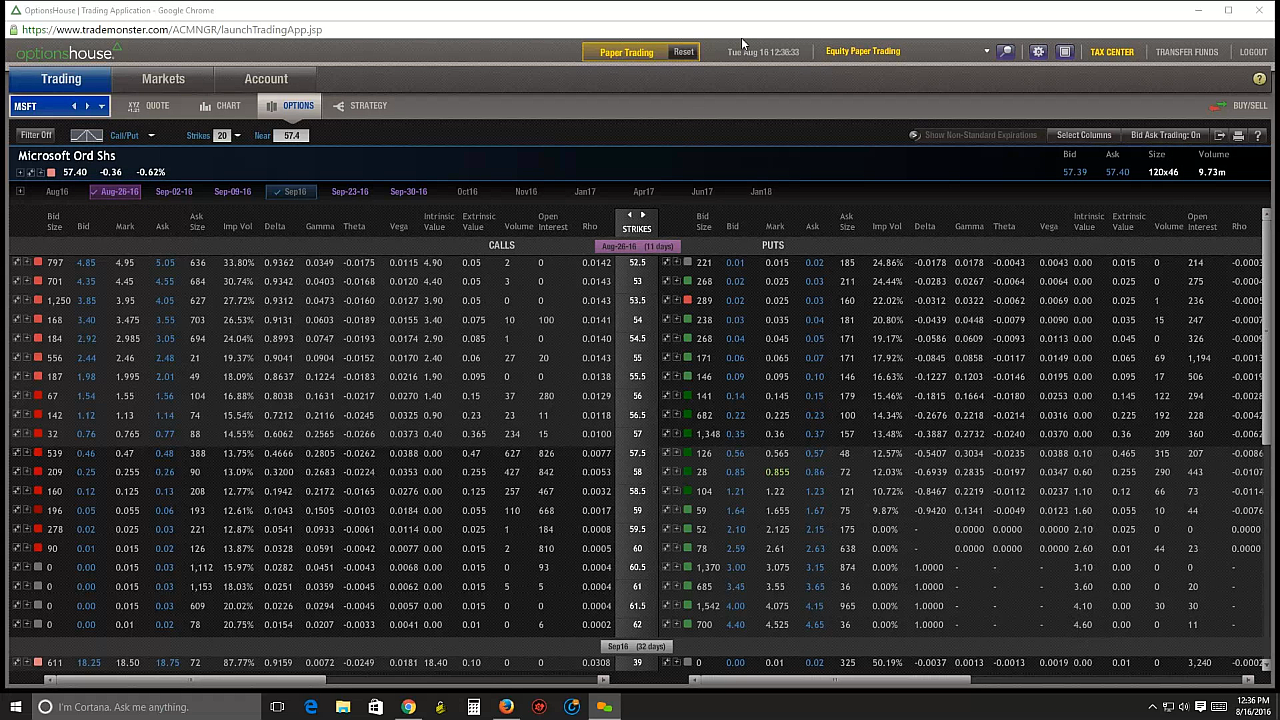
Task: Open Edge from the taskbar
Action: [311, 707]
